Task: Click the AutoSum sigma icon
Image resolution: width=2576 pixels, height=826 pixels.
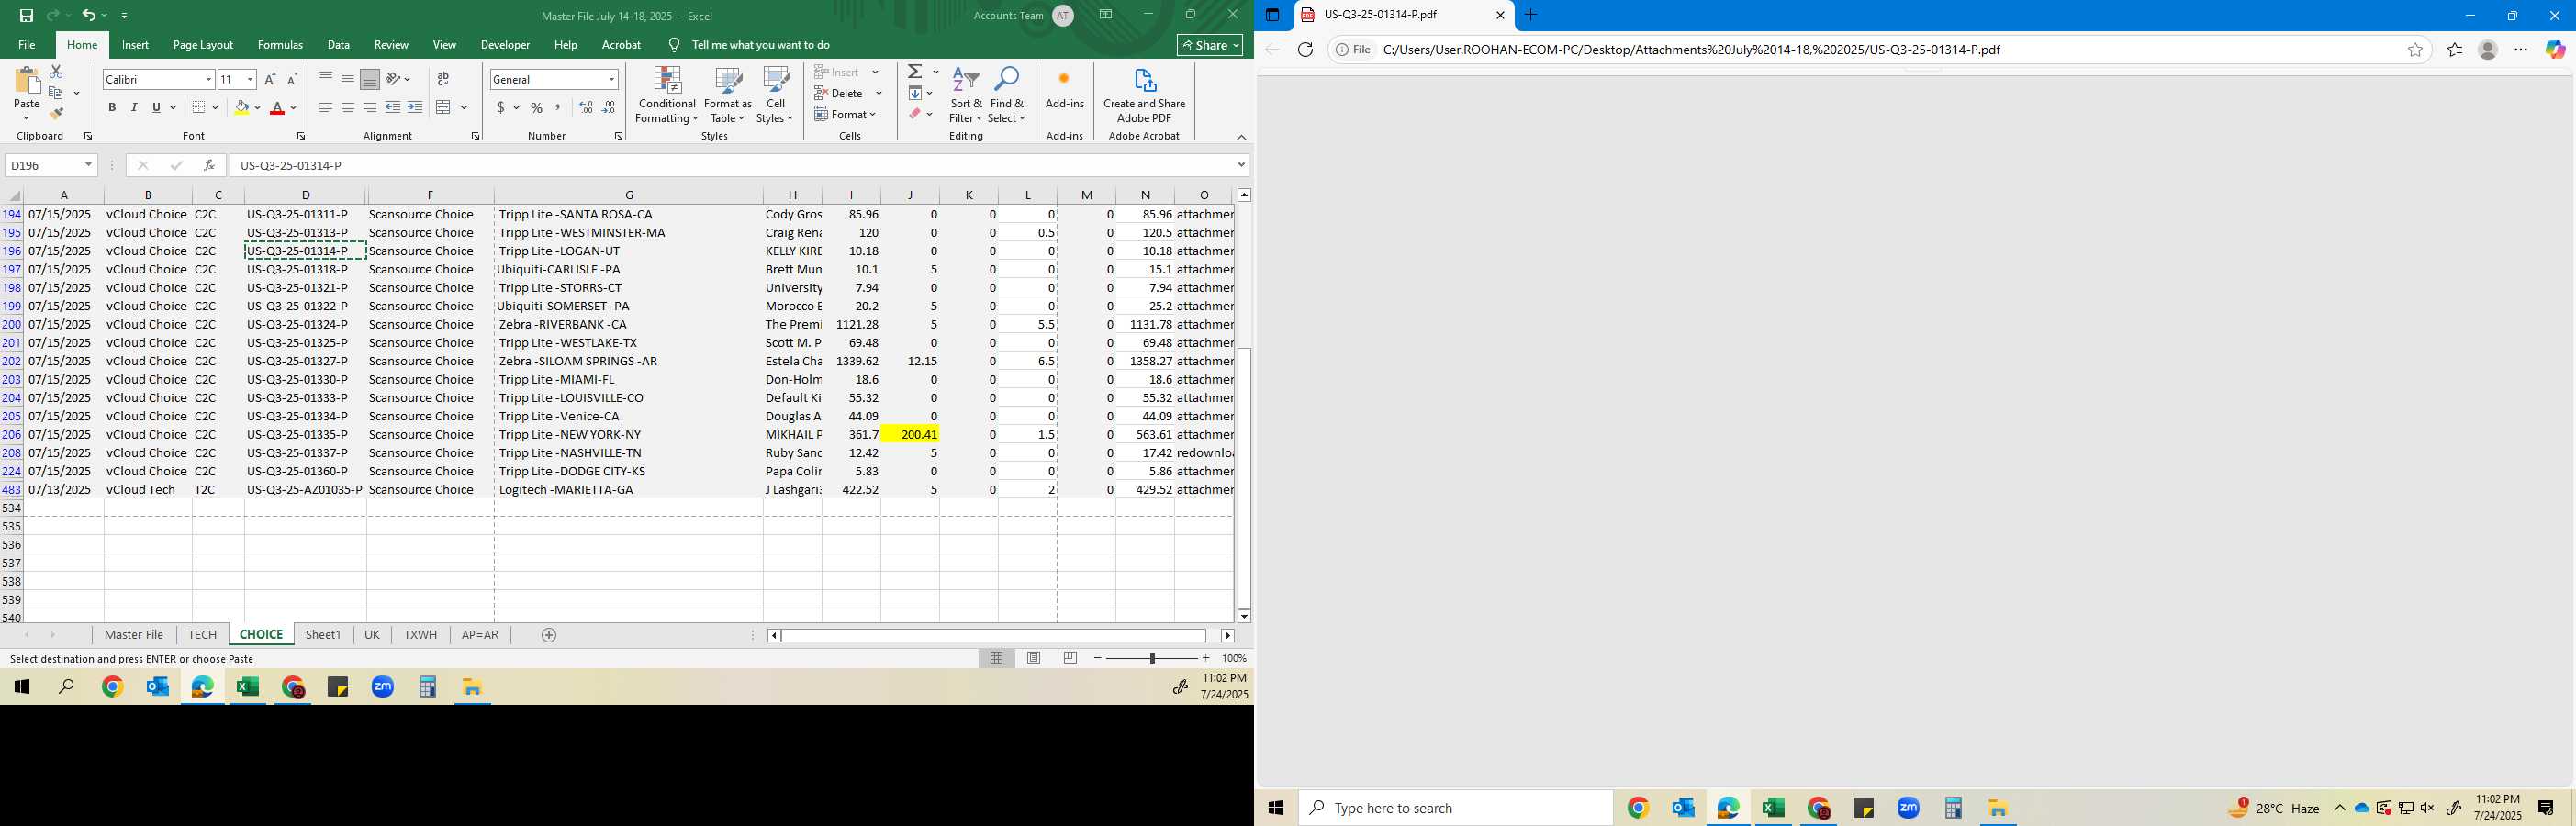Action: pyautogui.click(x=915, y=72)
